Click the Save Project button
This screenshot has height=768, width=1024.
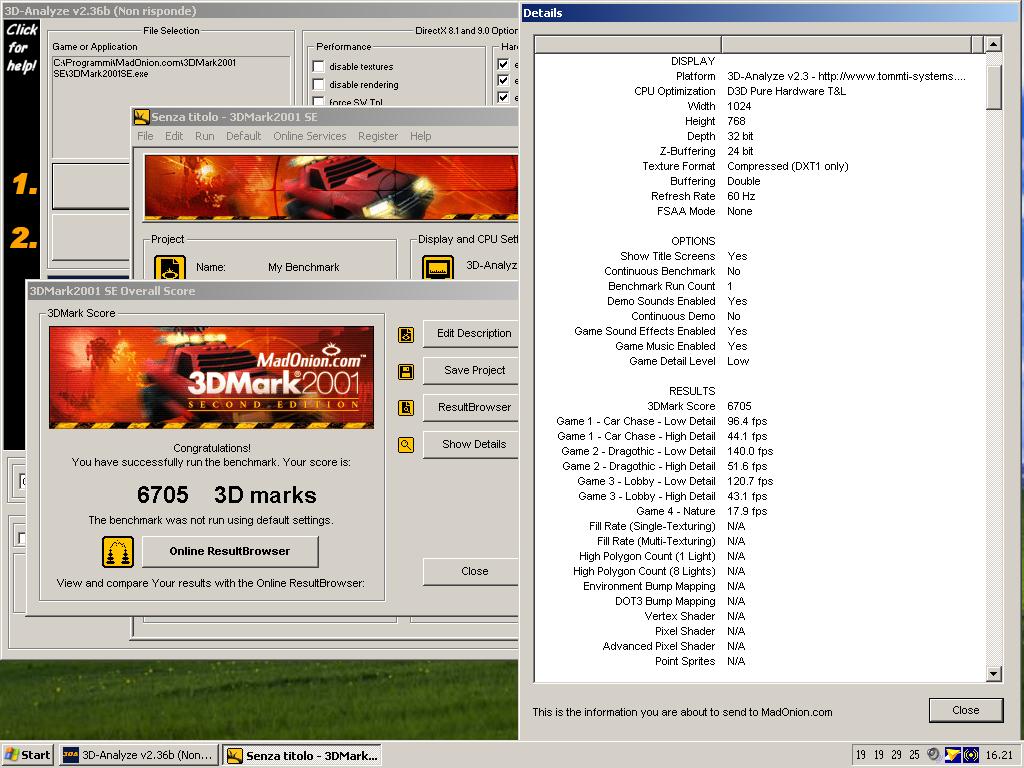[x=470, y=370]
